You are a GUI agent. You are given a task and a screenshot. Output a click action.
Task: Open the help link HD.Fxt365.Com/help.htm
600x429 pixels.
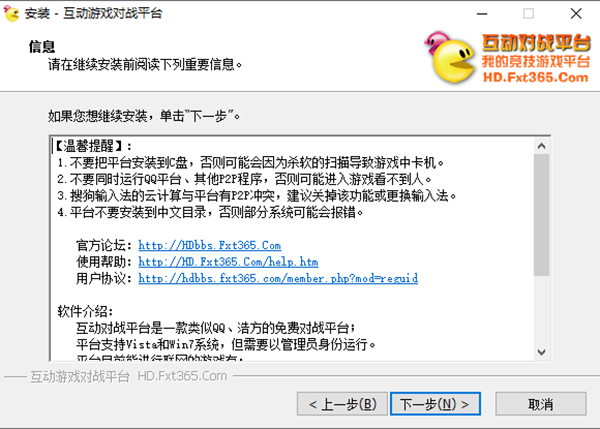(x=228, y=262)
